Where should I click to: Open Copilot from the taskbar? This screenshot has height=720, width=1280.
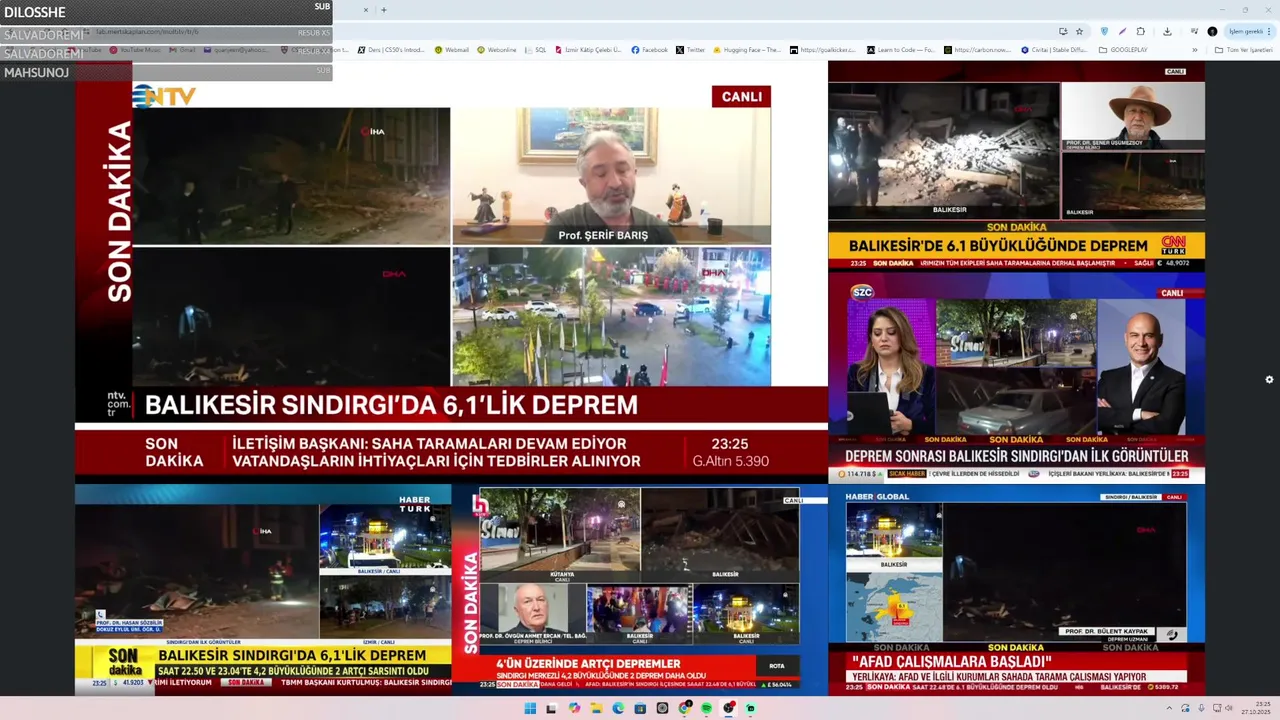(x=574, y=708)
